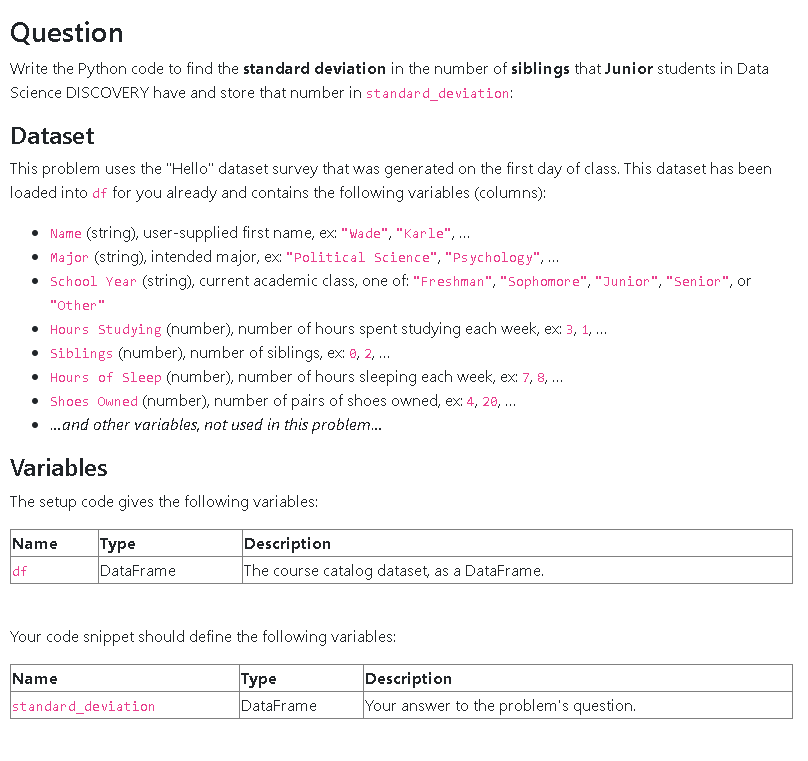Viewport: 808px width, 761px height.
Task: Click the School Year code label
Action: click(x=93, y=281)
